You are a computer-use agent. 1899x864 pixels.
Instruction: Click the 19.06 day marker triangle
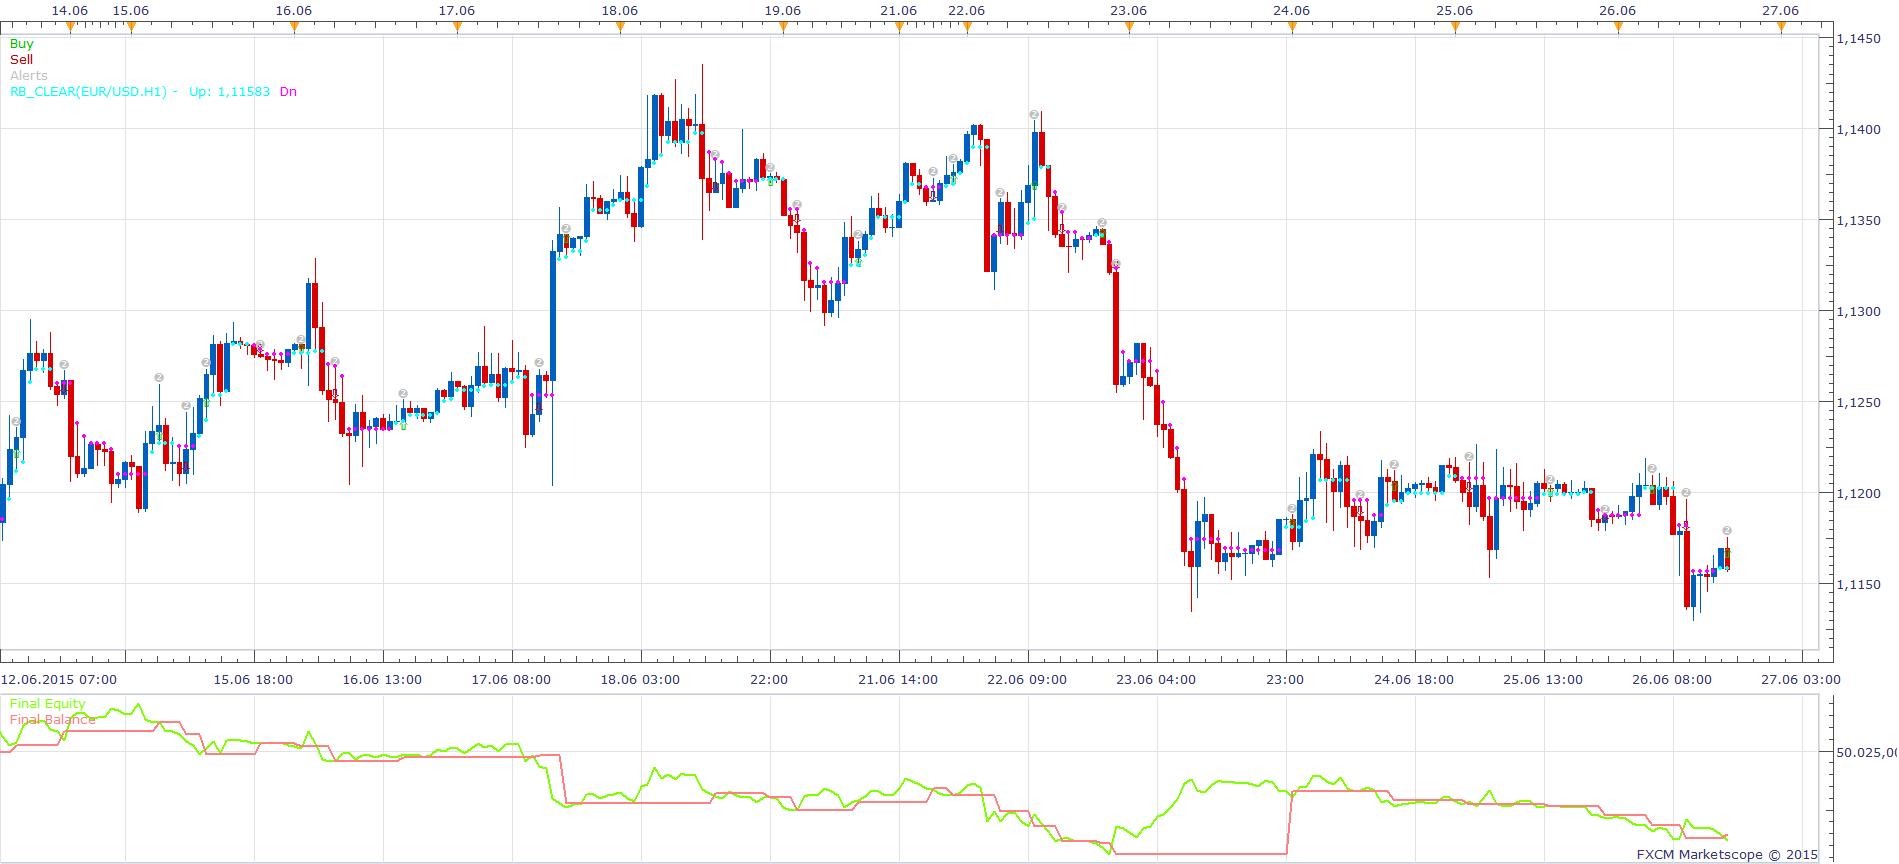(783, 28)
